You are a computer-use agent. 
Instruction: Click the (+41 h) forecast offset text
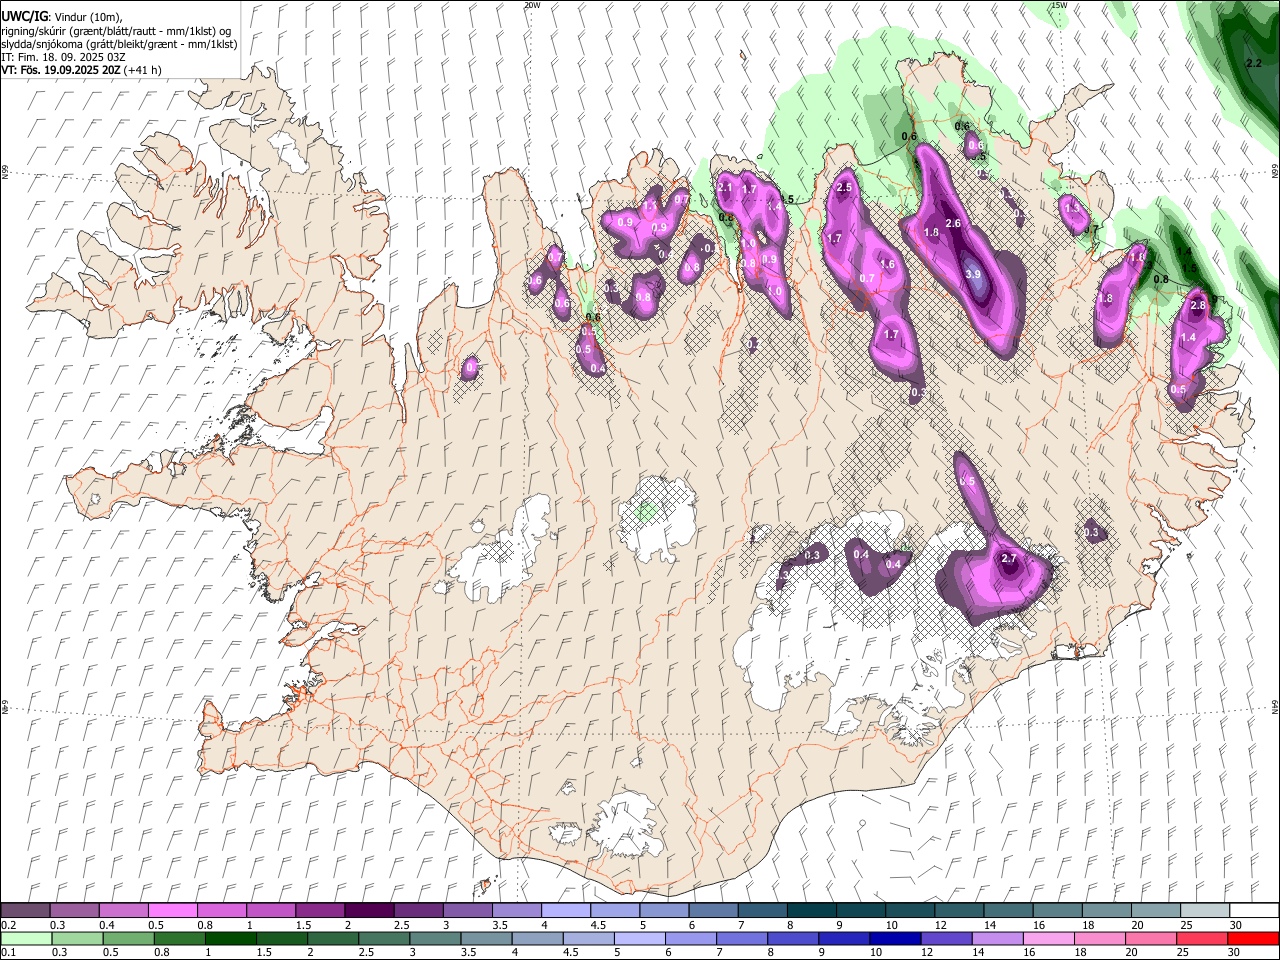click(143, 70)
